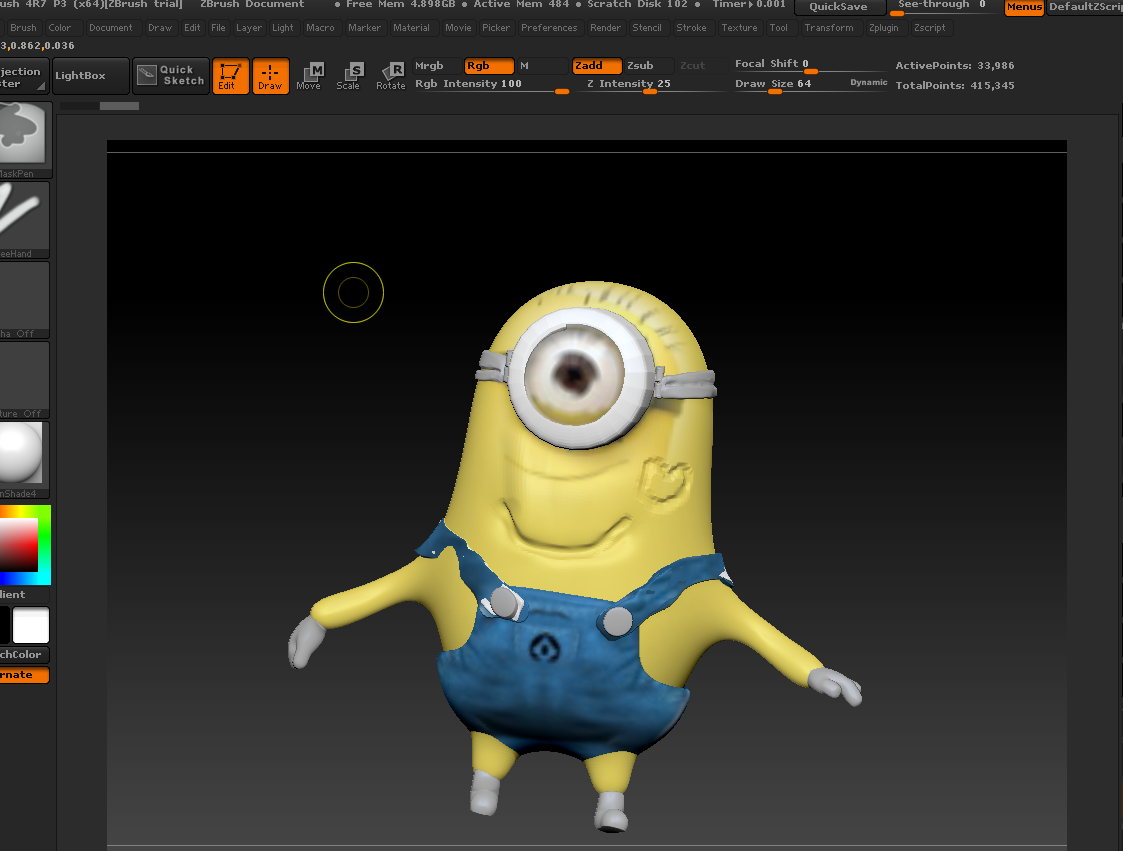Switch to the Move tool
This screenshot has width=1123, height=851.
(309, 76)
